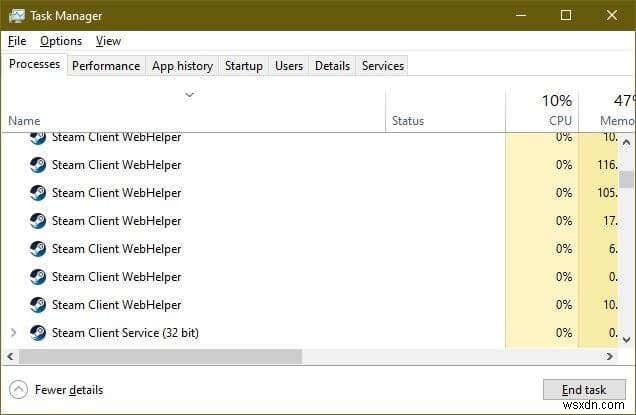The width and height of the screenshot is (636, 415).
Task: Click the Steam icon on the 105. memory row
Action: coord(38,193)
